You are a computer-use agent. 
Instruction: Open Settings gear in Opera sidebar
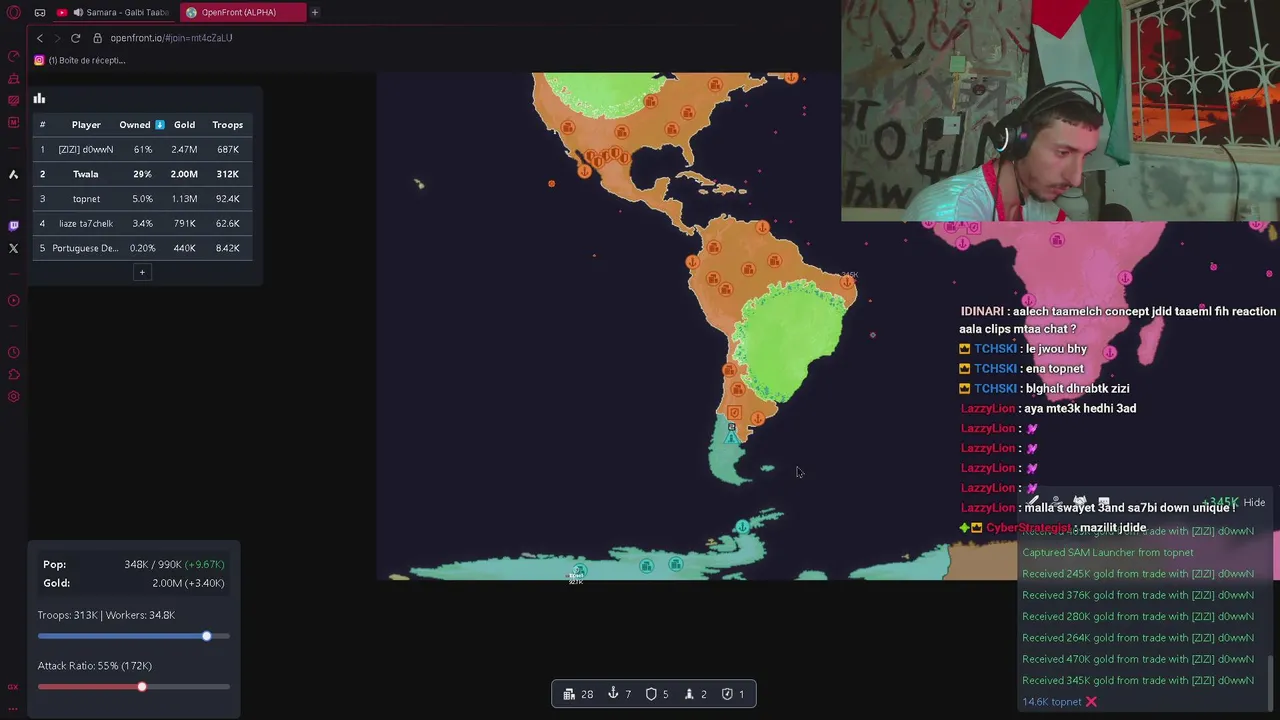[x=13, y=397]
